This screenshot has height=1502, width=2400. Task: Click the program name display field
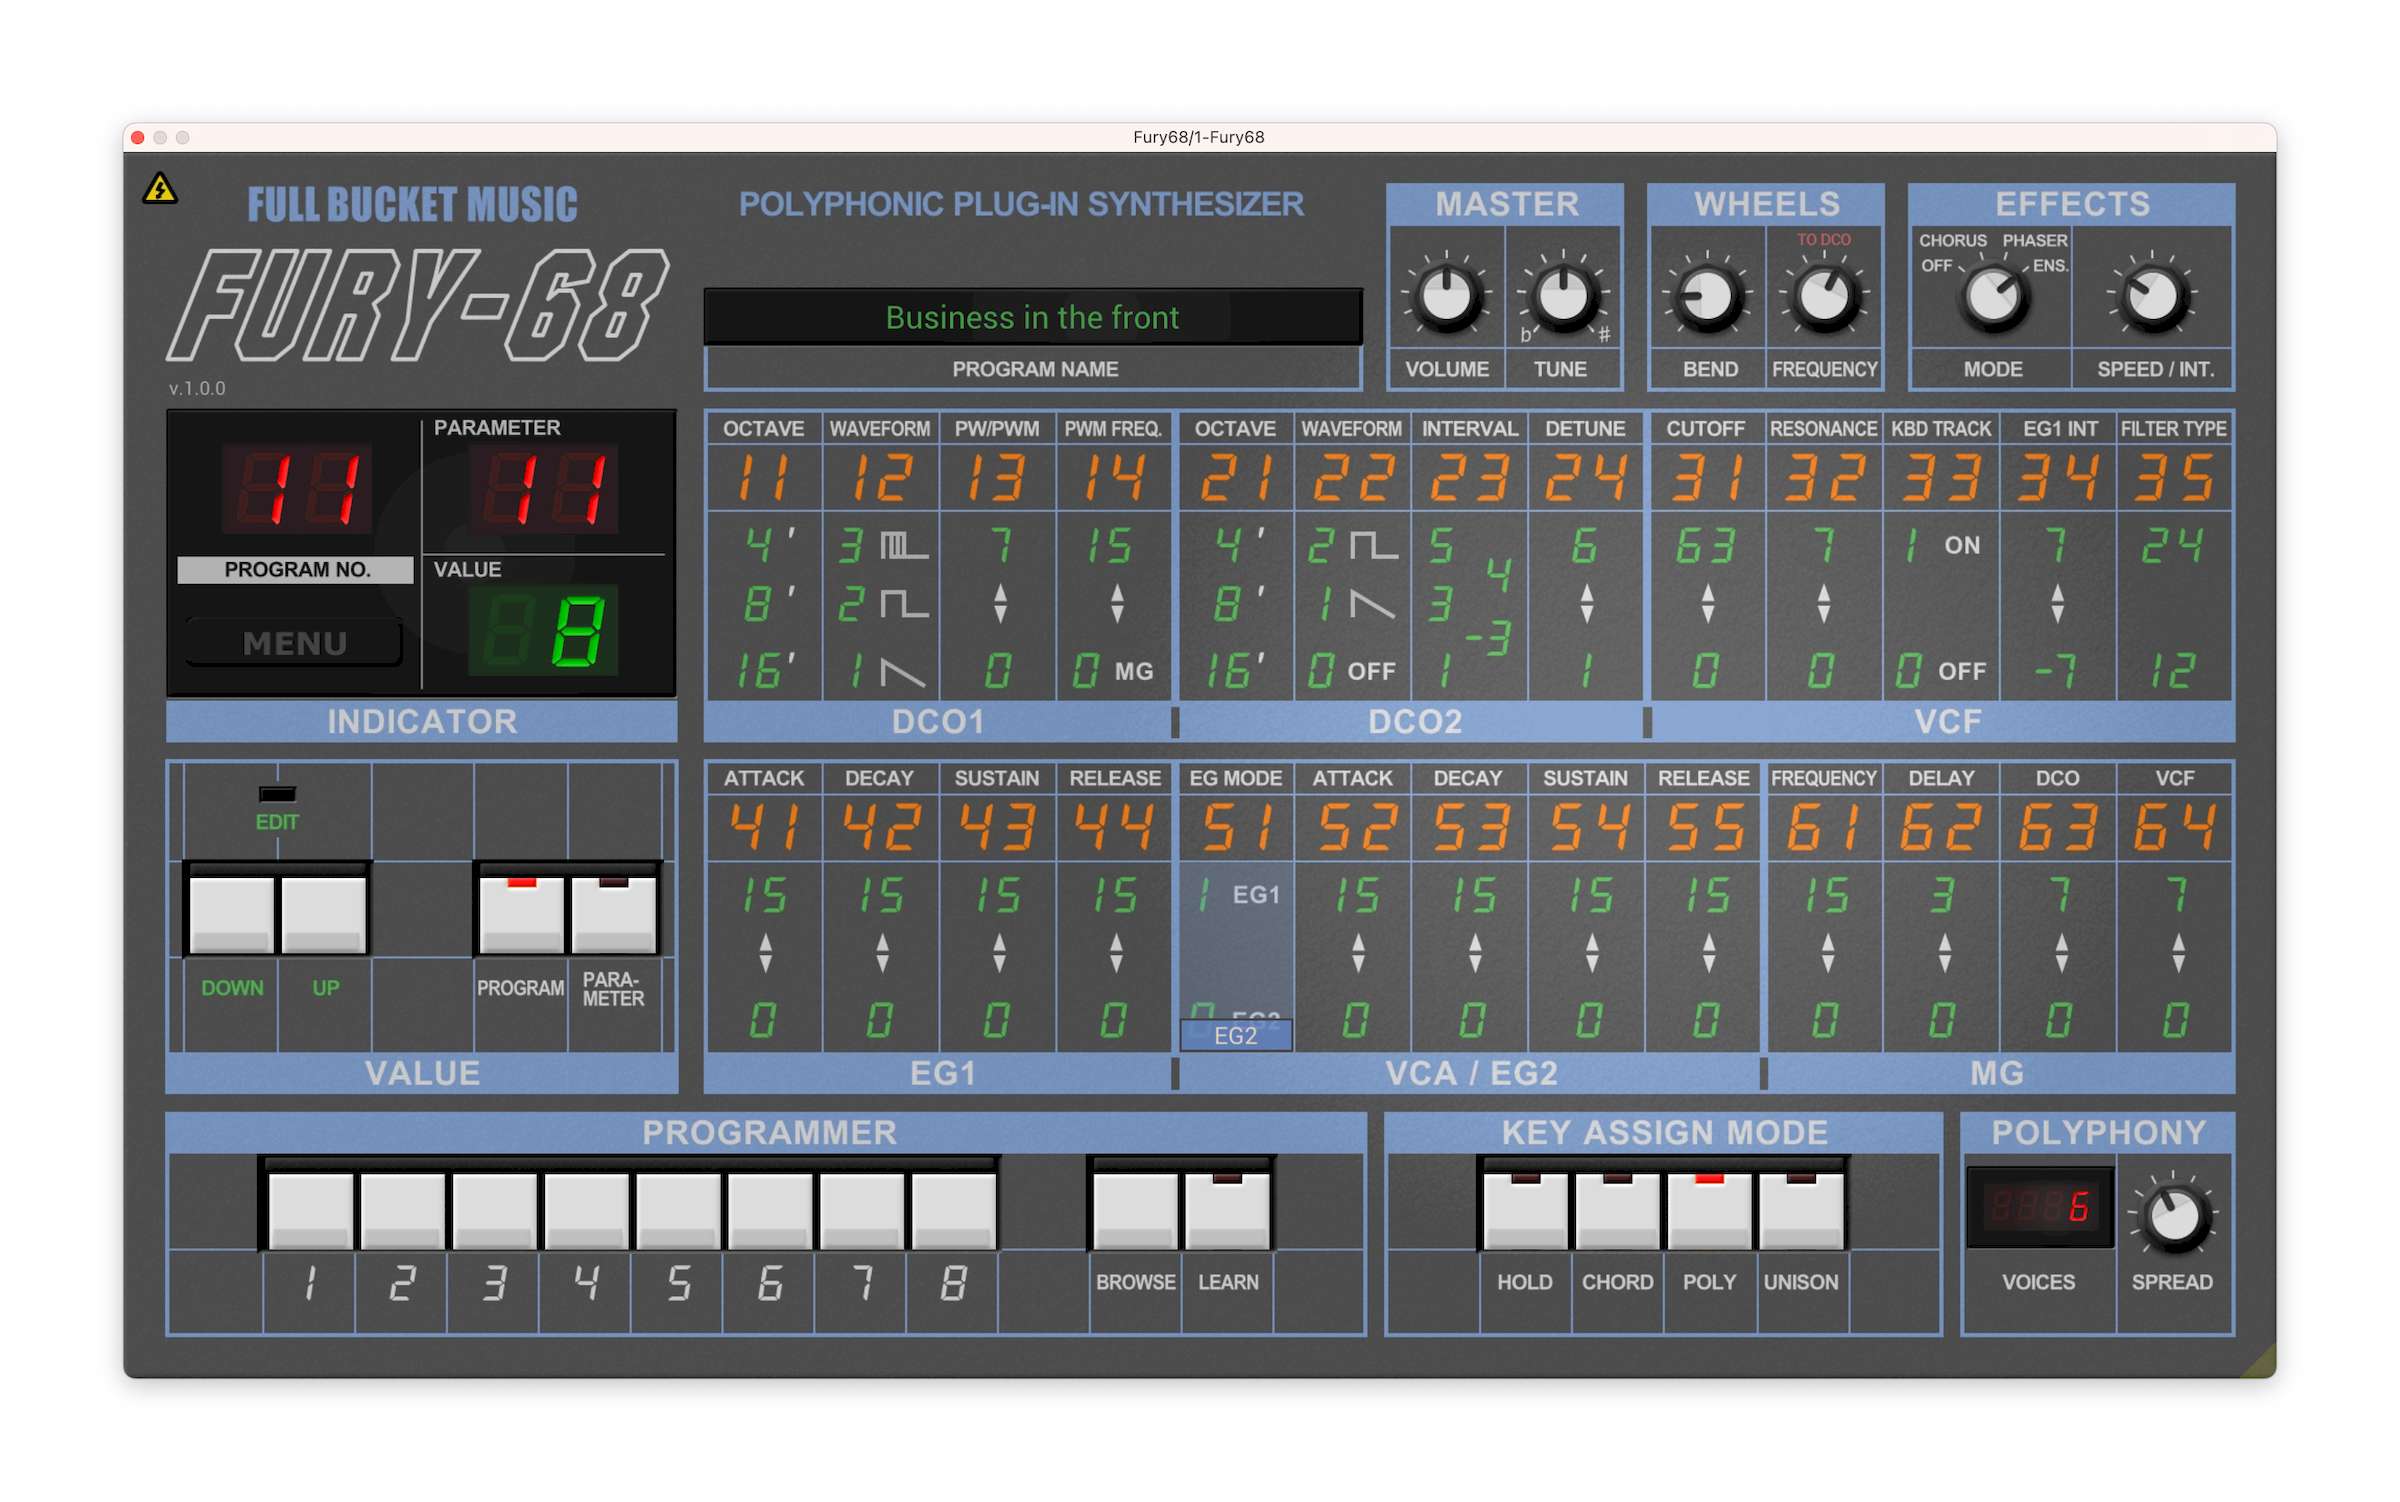point(1032,317)
